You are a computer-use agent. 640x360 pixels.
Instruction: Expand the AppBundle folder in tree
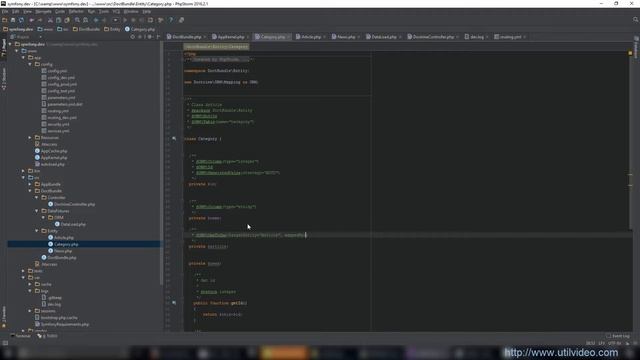tap(30, 184)
